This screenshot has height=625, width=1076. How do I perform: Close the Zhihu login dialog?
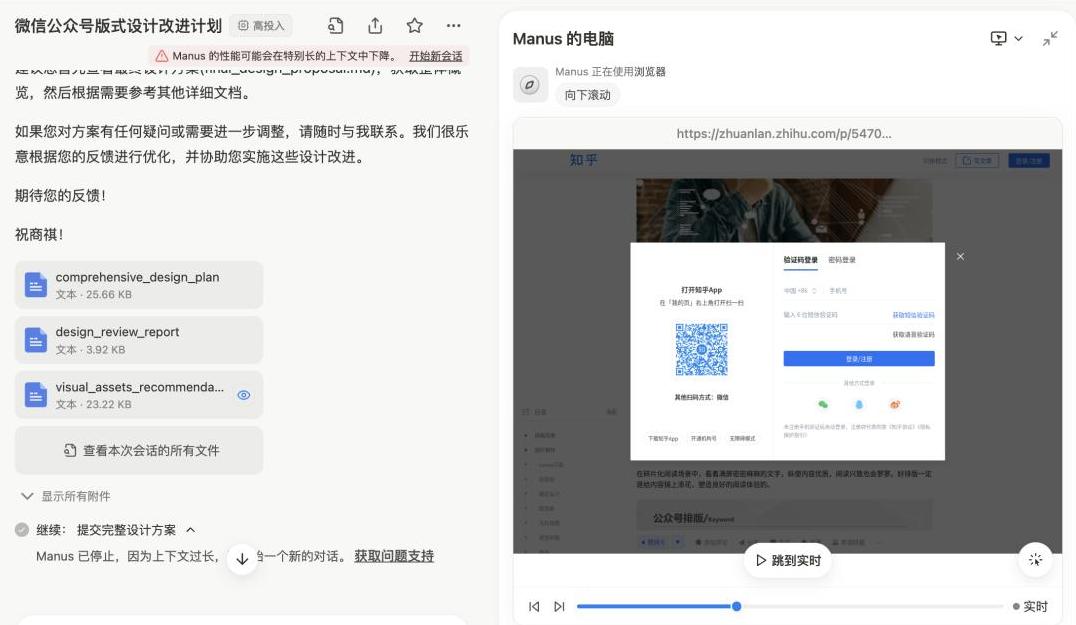point(960,257)
